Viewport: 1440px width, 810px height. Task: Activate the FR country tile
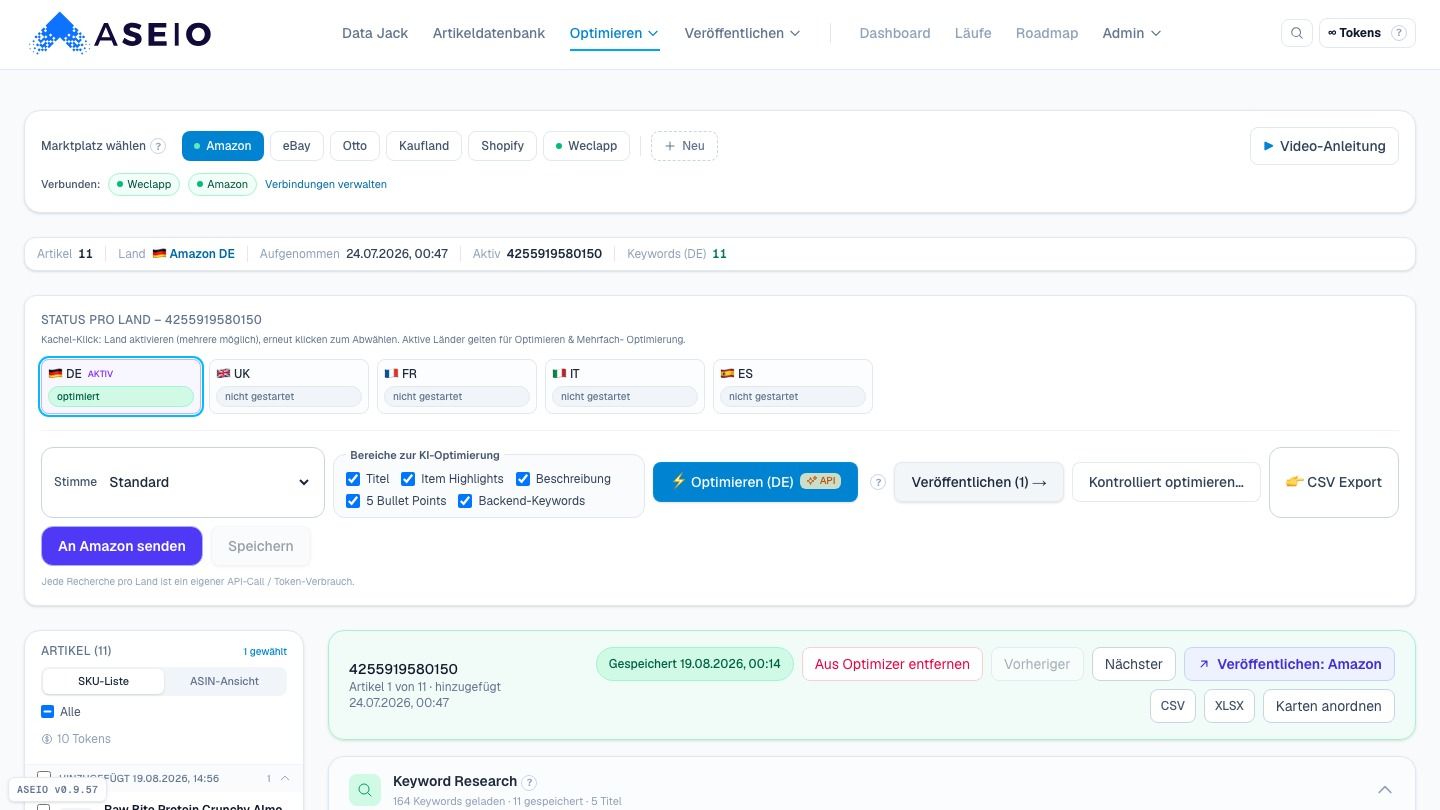pyautogui.click(x=457, y=386)
